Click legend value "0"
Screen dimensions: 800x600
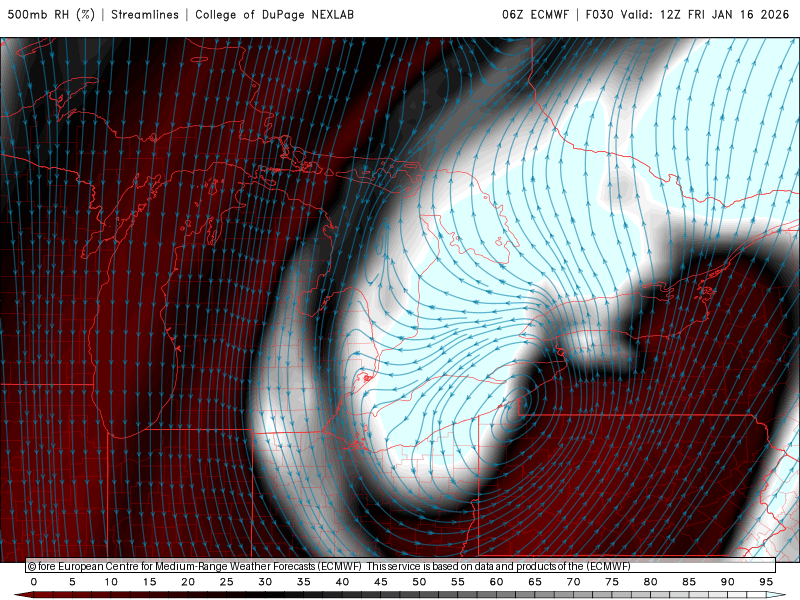coord(34,582)
